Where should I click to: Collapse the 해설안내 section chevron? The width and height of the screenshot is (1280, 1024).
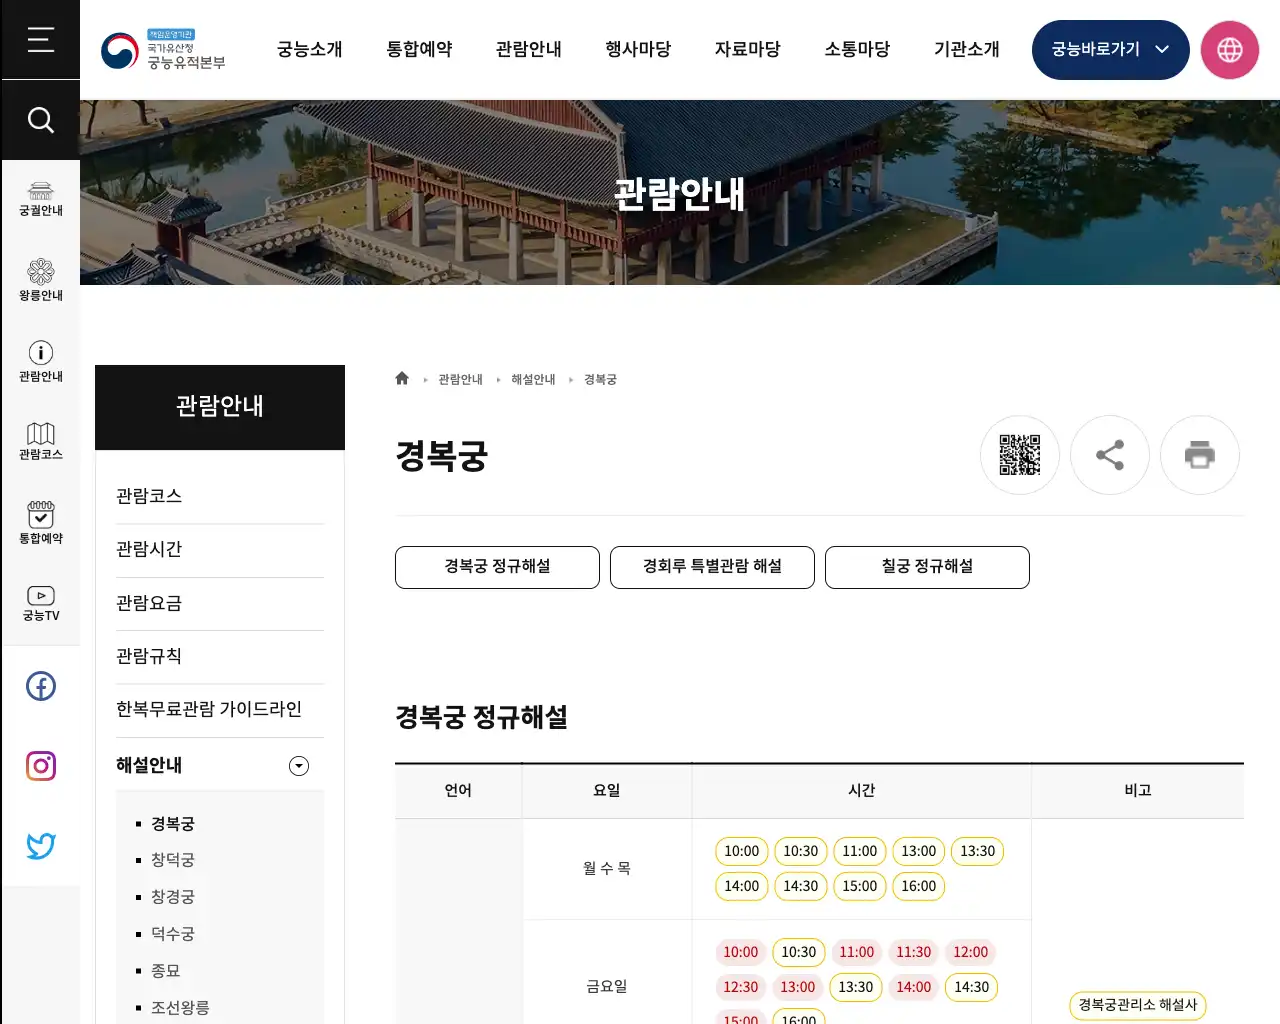(x=298, y=766)
